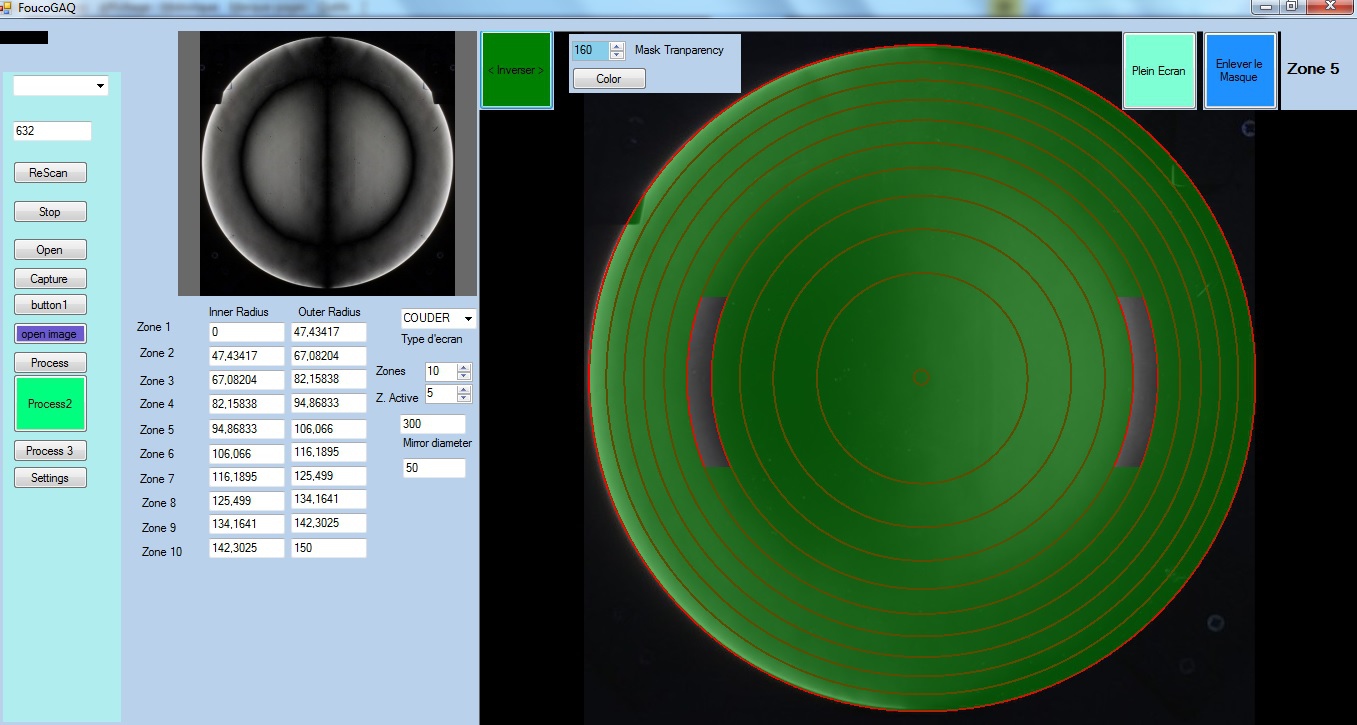This screenshot has height=725, width=1357.
Task: Run the Process button
Action: coord(50,363)
